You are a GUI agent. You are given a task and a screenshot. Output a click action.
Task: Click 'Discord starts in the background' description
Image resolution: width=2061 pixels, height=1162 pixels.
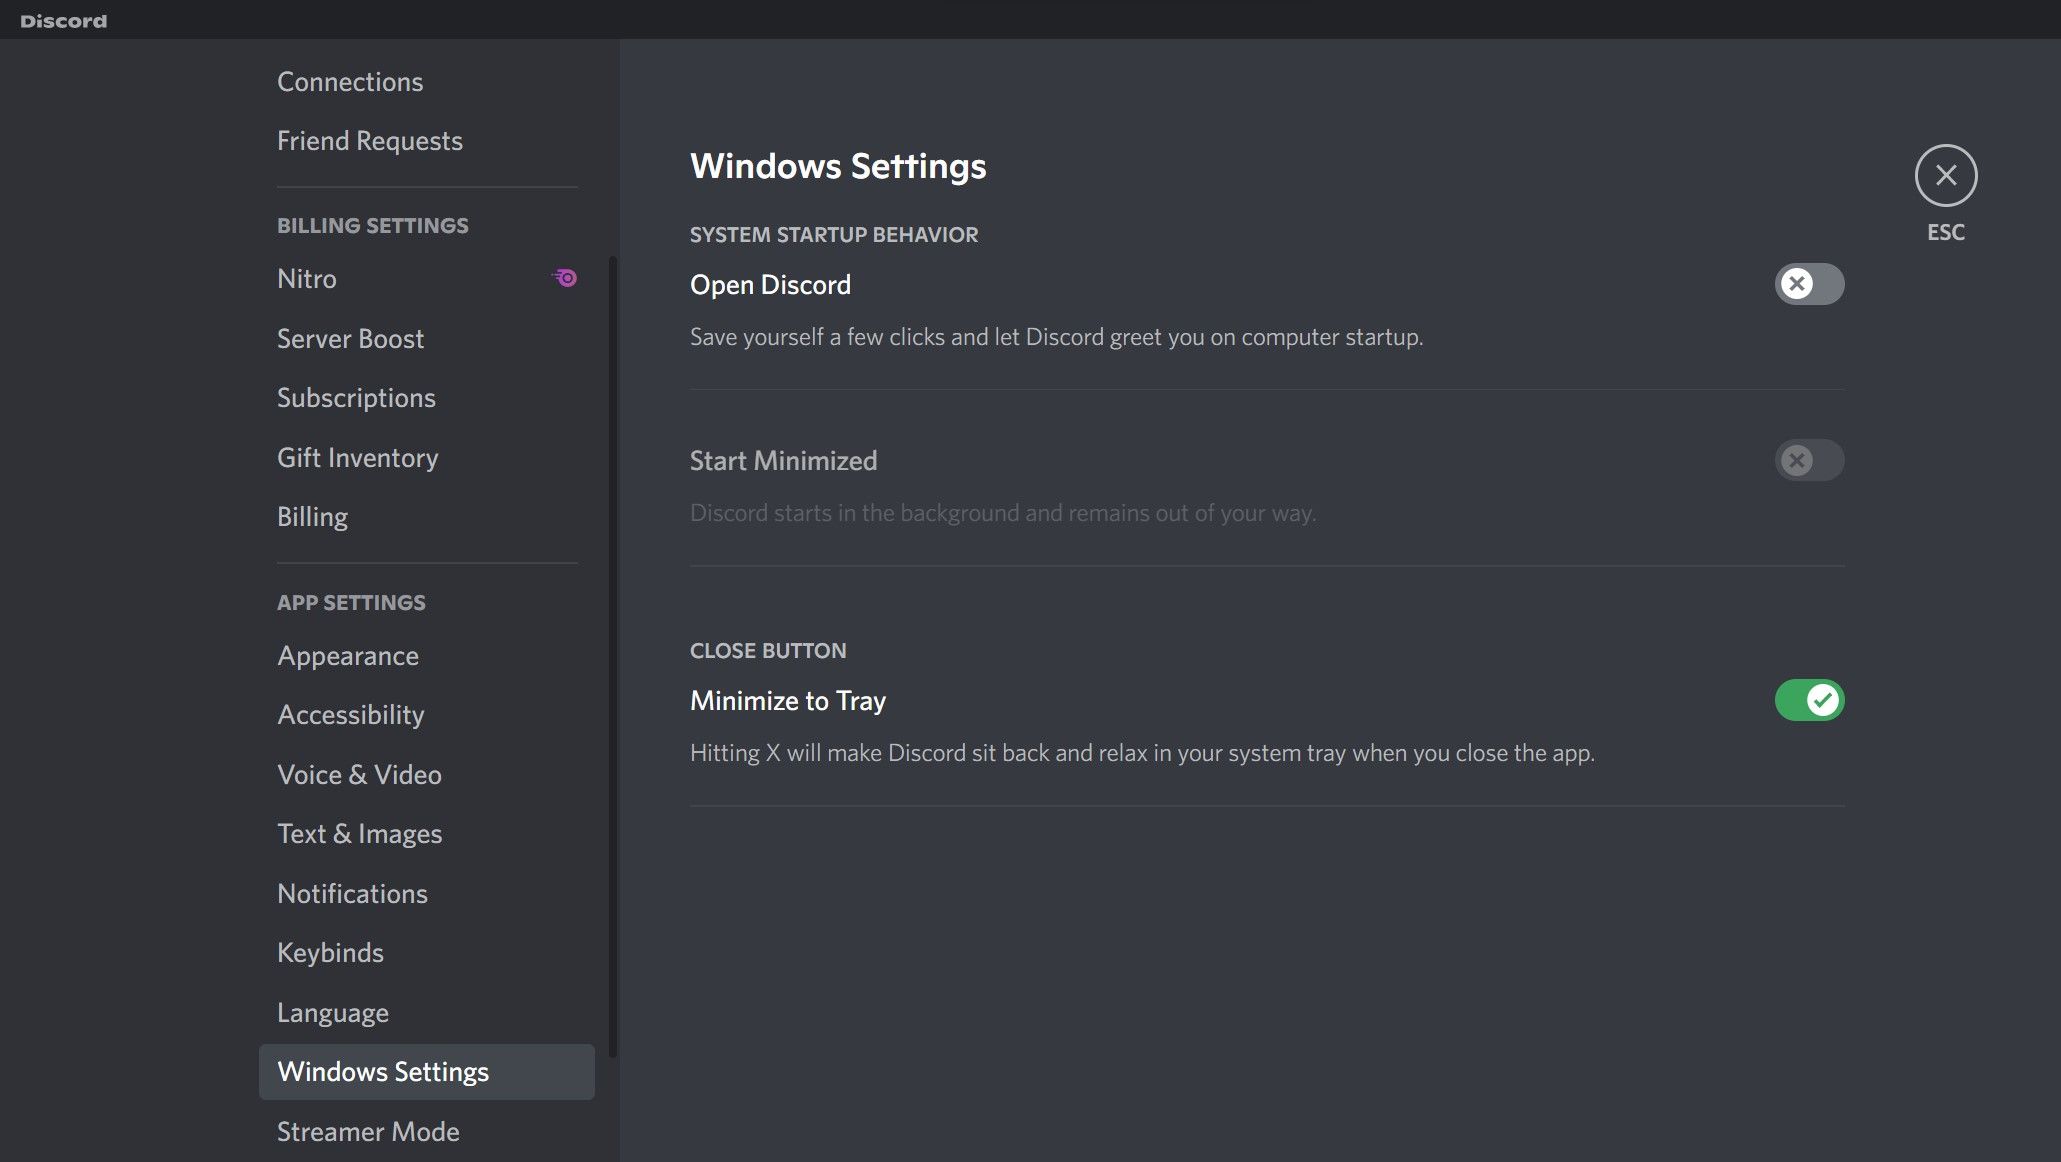pyautogui.click(x=1003, y=514)
